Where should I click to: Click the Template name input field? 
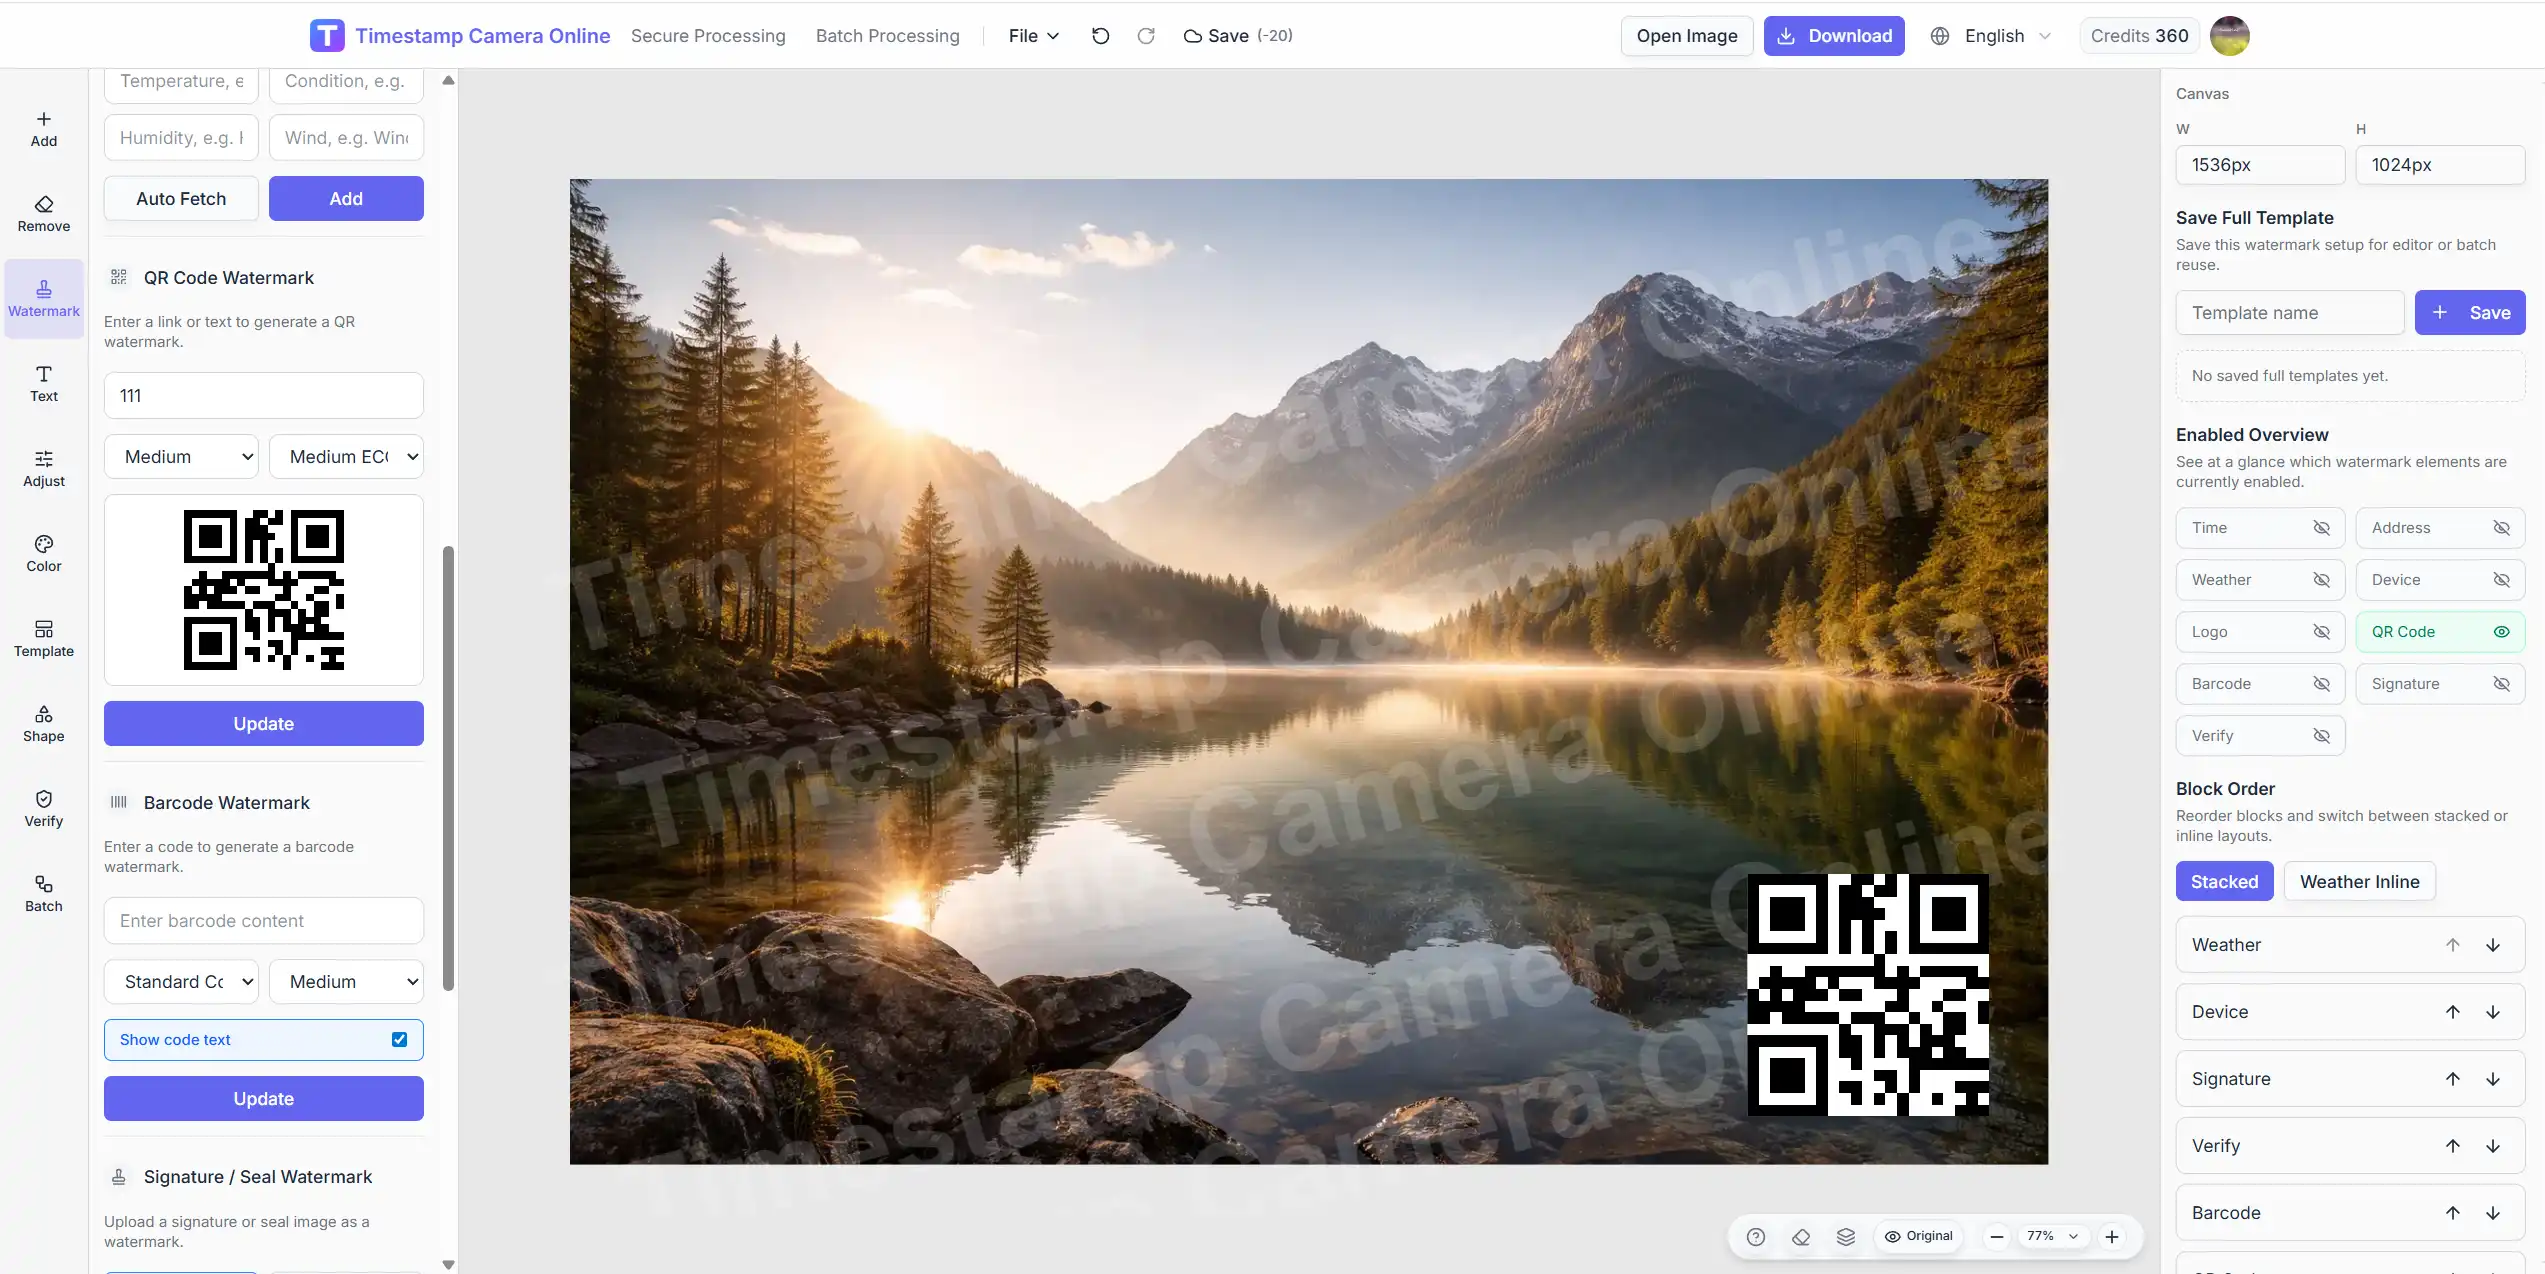[2290, 313]
